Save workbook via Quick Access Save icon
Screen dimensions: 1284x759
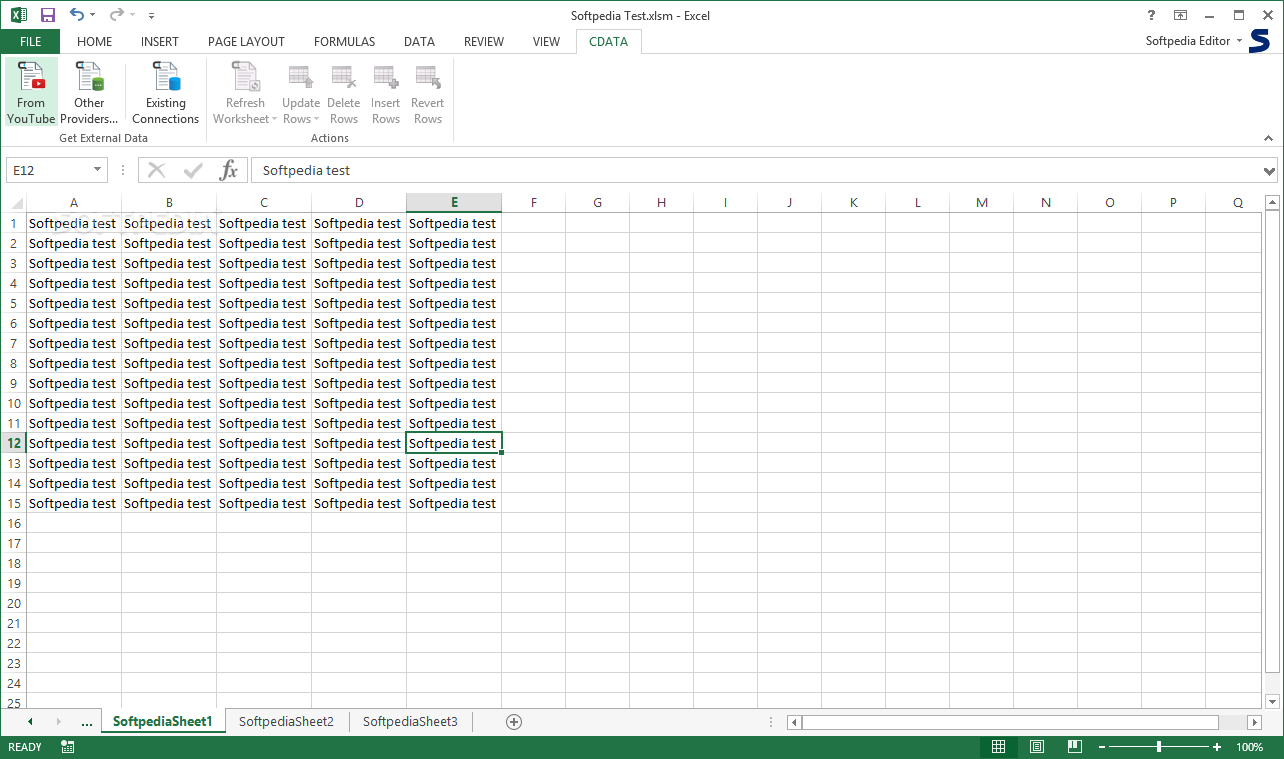[x=47, y=15]
